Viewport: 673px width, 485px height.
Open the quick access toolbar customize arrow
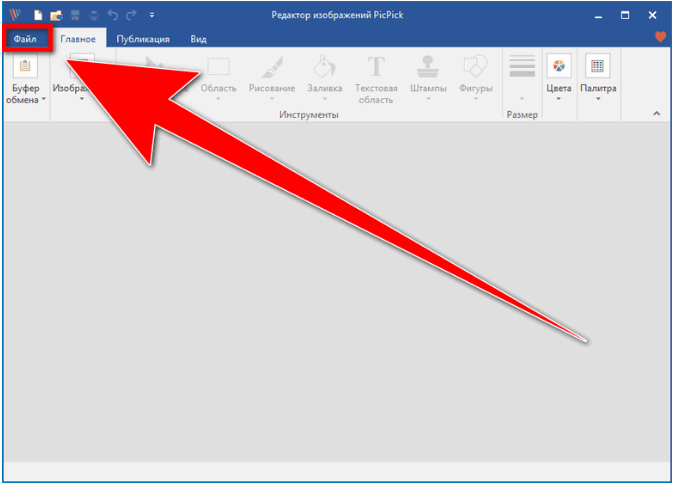(151, 16)
